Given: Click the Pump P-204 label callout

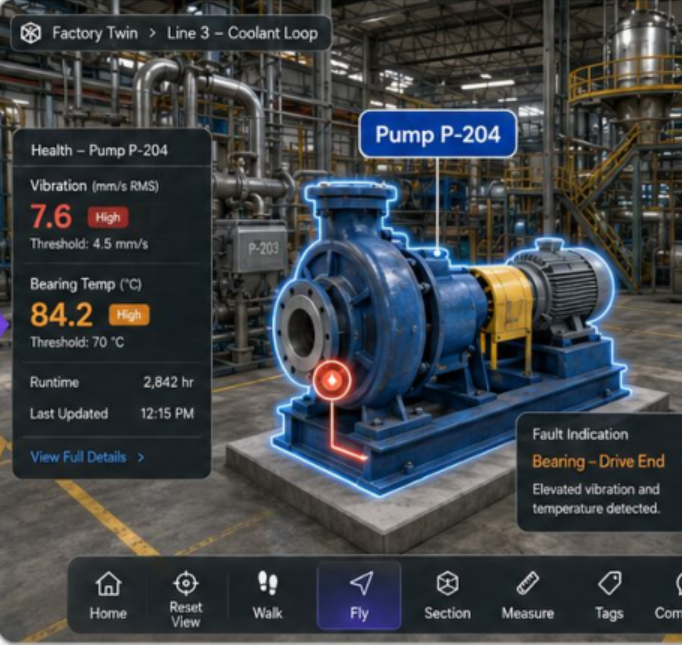Looking at the screenshot, I should click(438, 134).
